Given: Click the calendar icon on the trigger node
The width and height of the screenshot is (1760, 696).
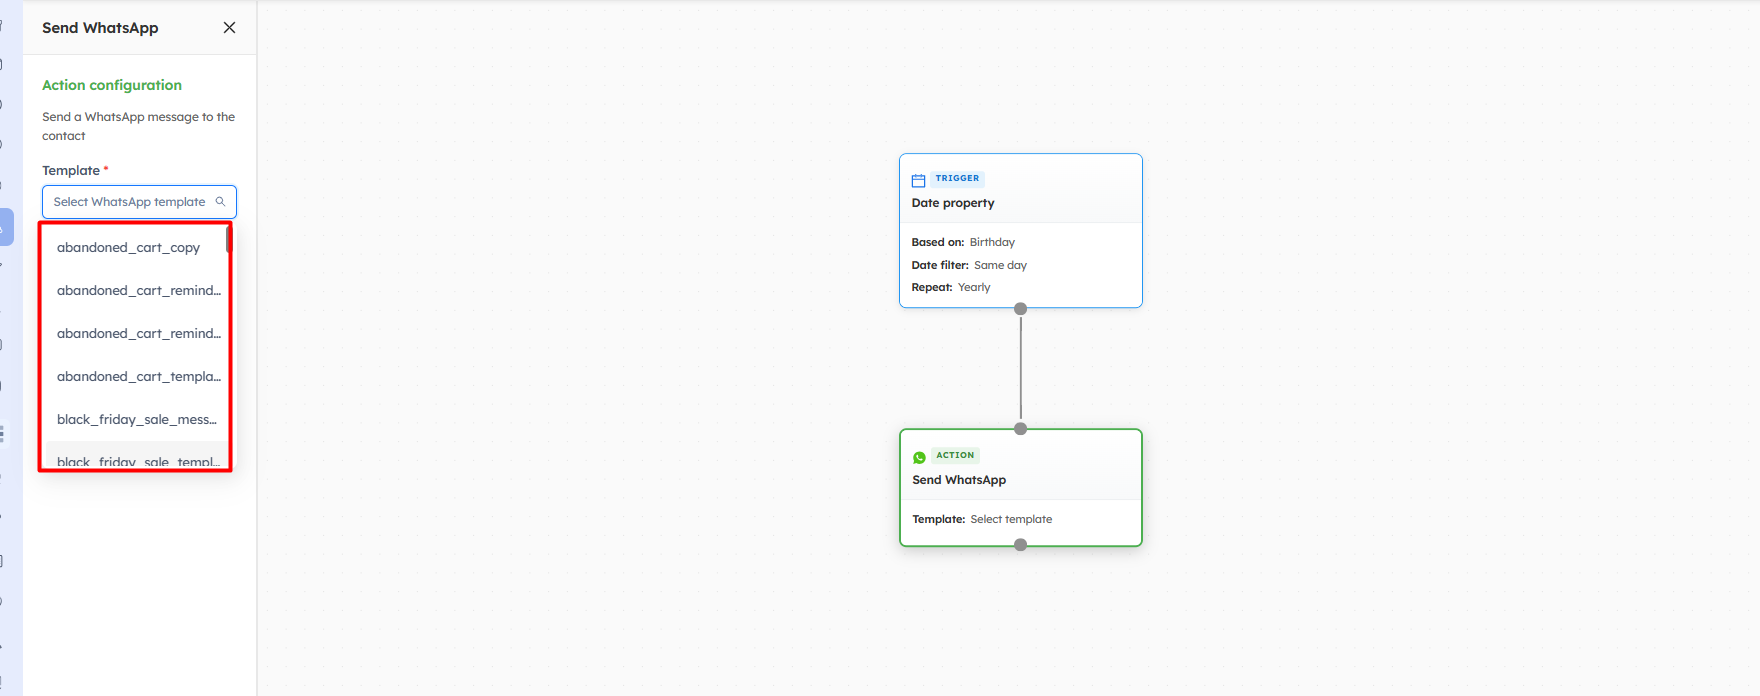Looking at the screenshot, I should (x=918, y=181).
